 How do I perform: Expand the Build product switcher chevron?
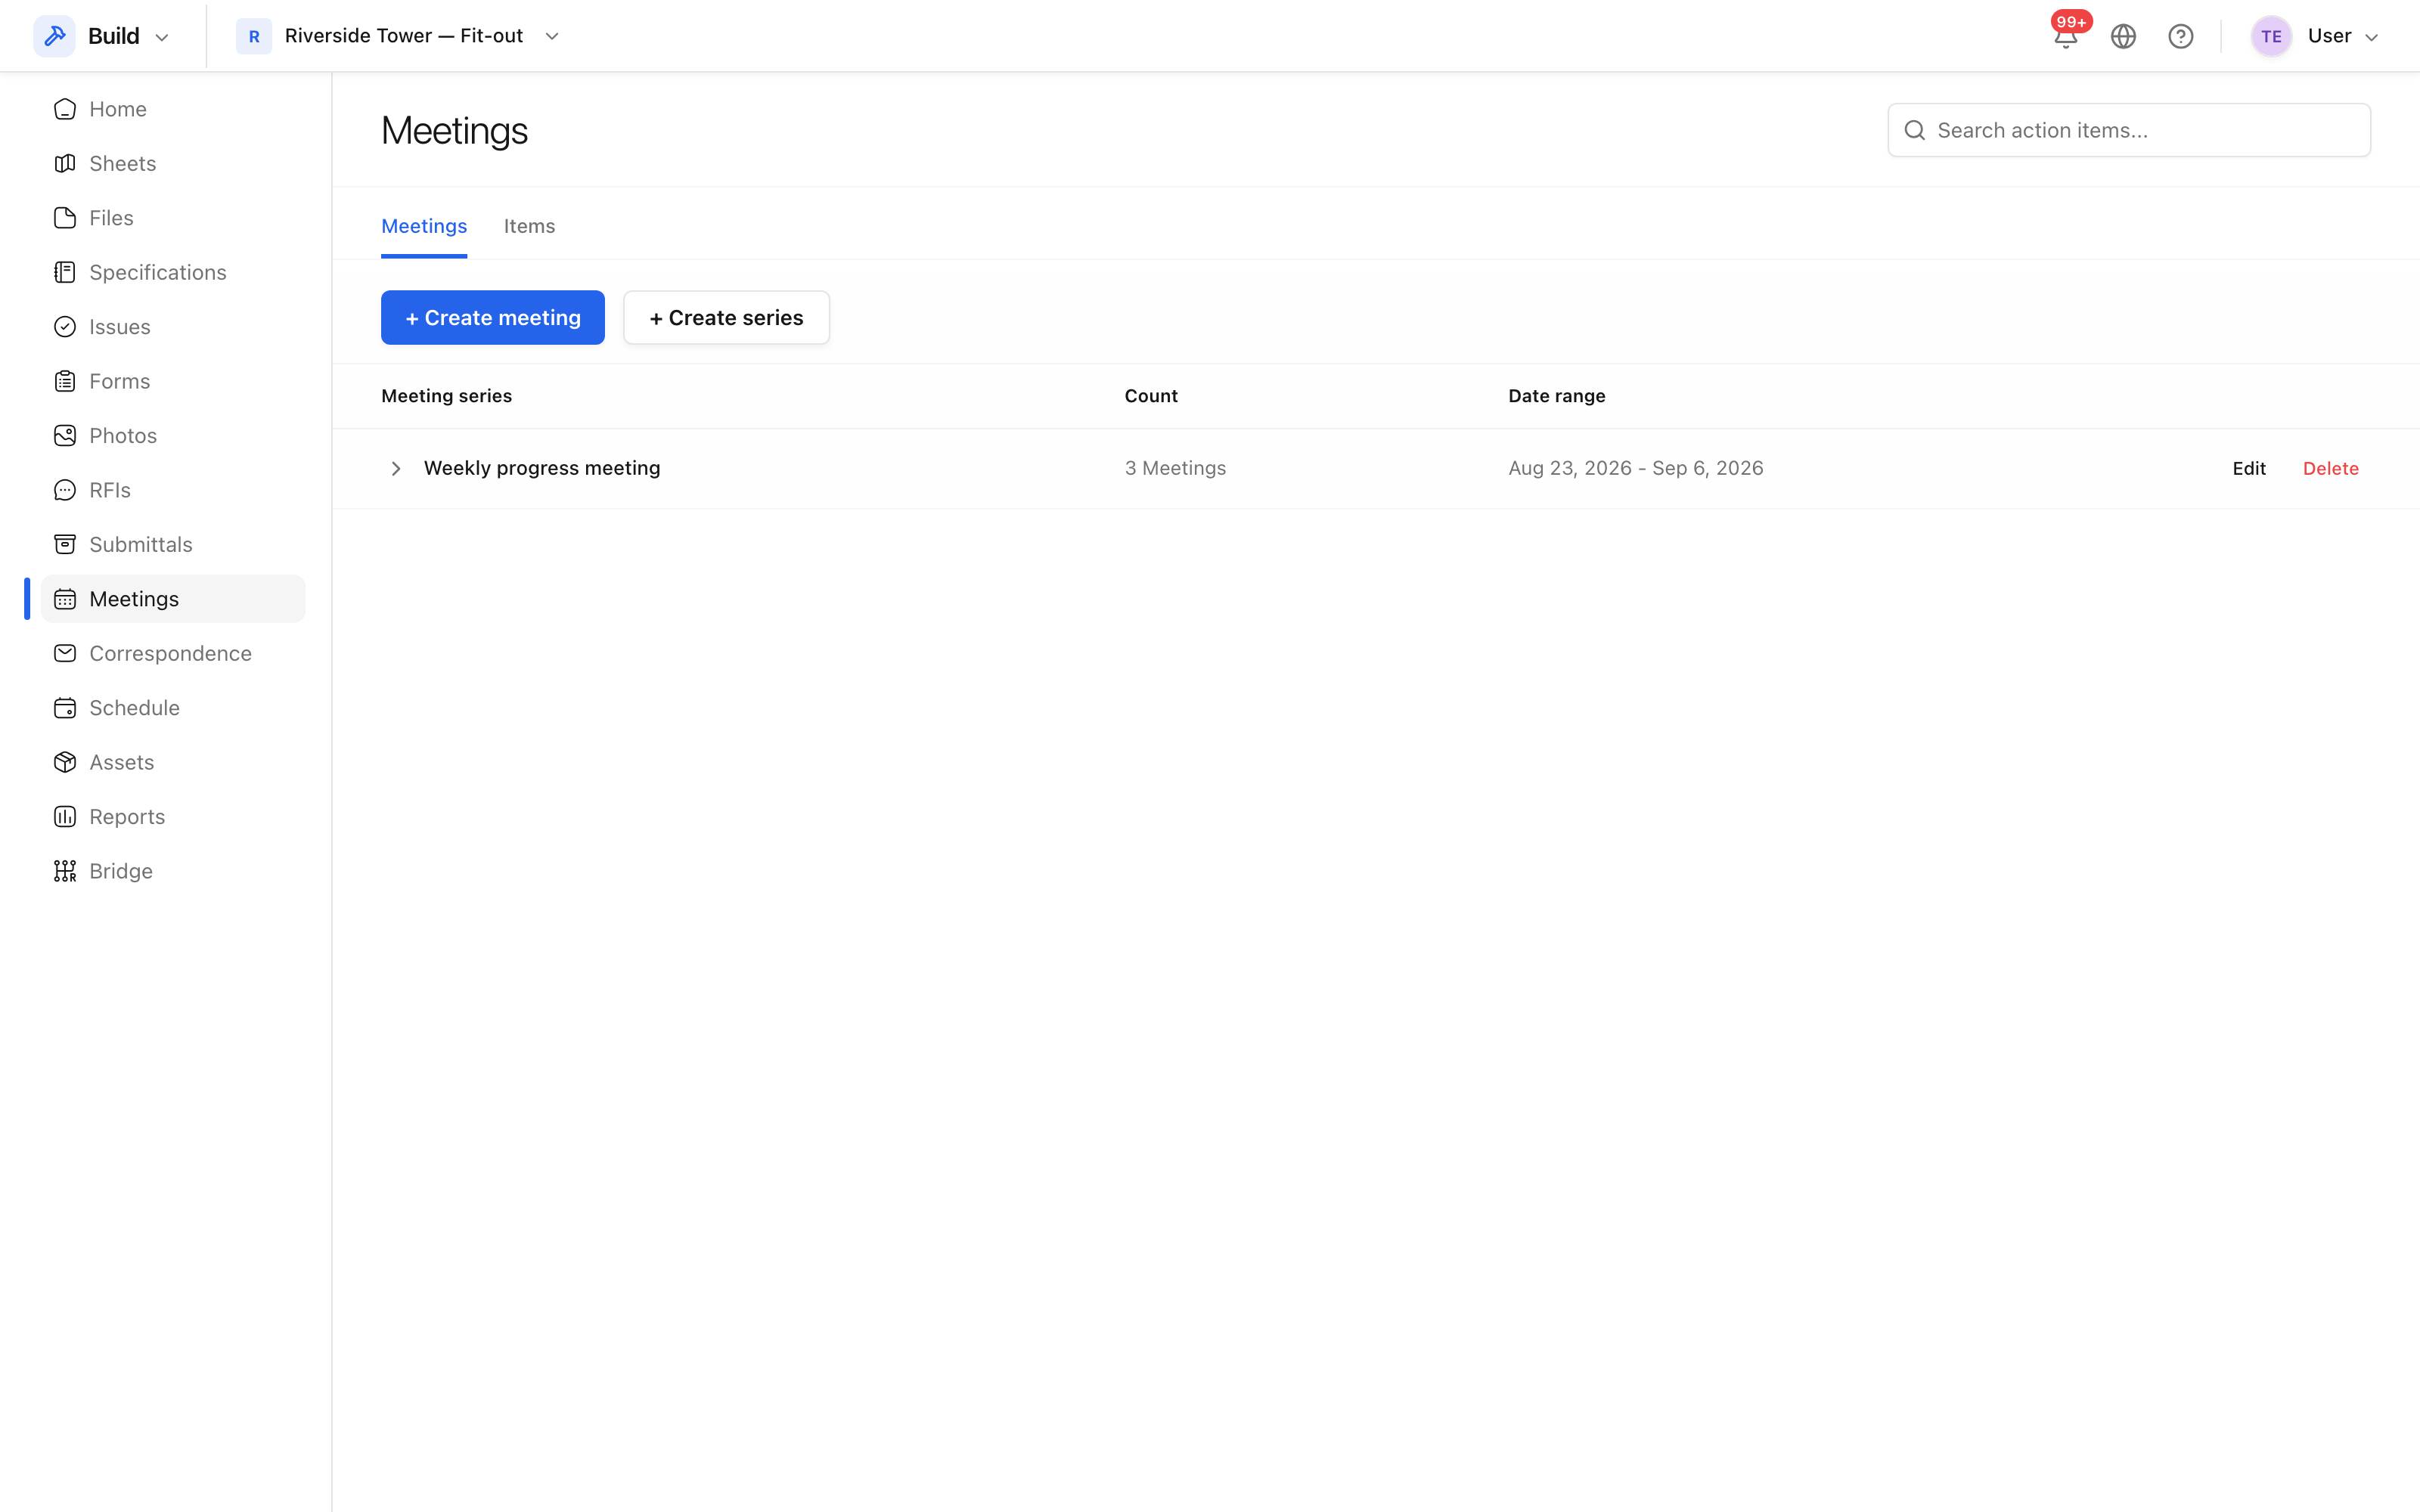point(162,37)
